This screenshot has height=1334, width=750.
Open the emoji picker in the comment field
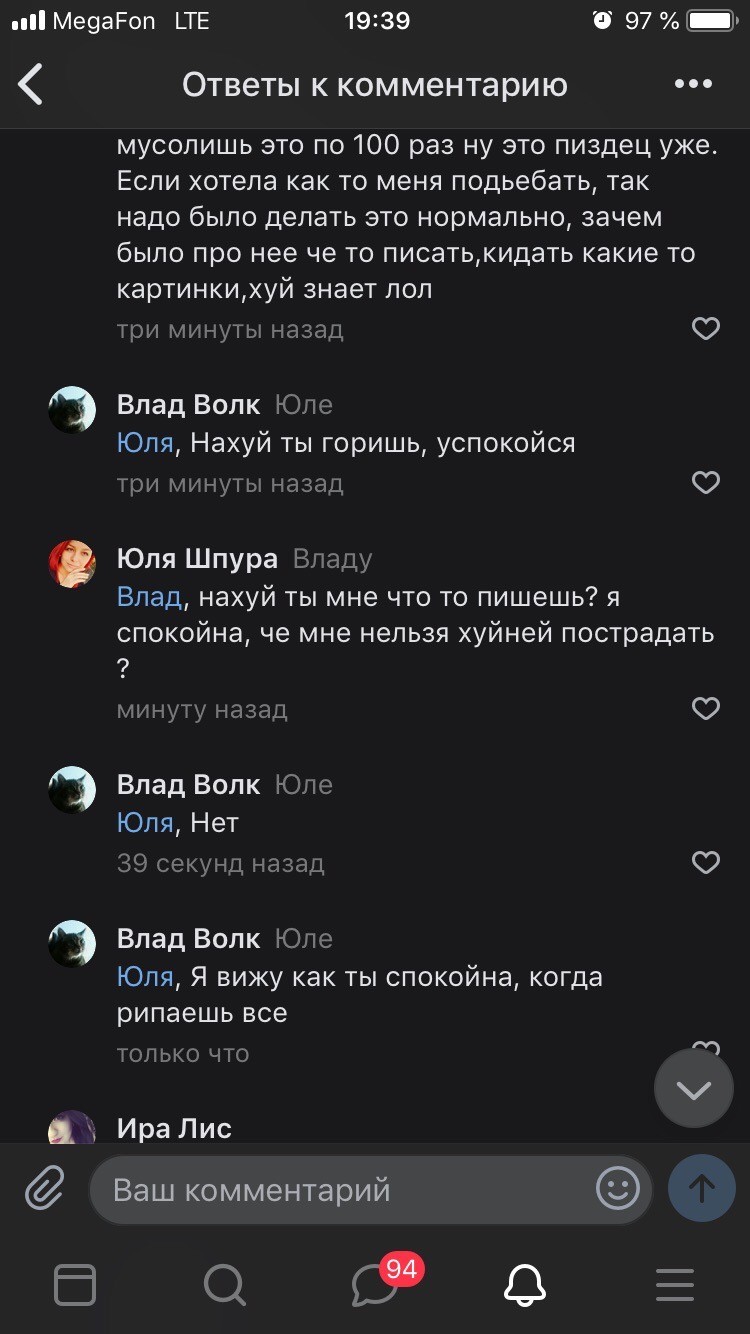(x=618, y=1189)
